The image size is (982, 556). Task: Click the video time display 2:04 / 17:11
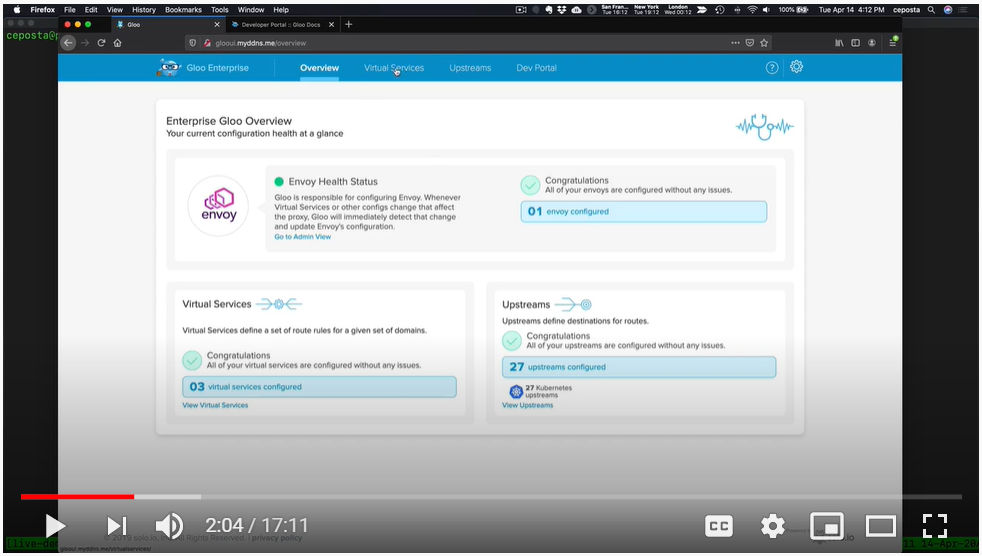coord(257,525)
